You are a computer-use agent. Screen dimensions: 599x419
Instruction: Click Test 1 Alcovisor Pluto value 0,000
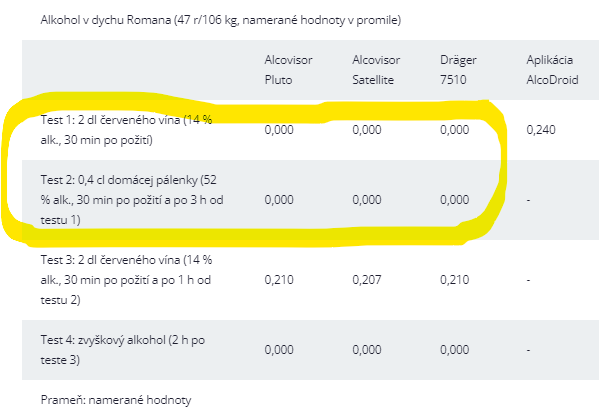(x=279, y=130)
